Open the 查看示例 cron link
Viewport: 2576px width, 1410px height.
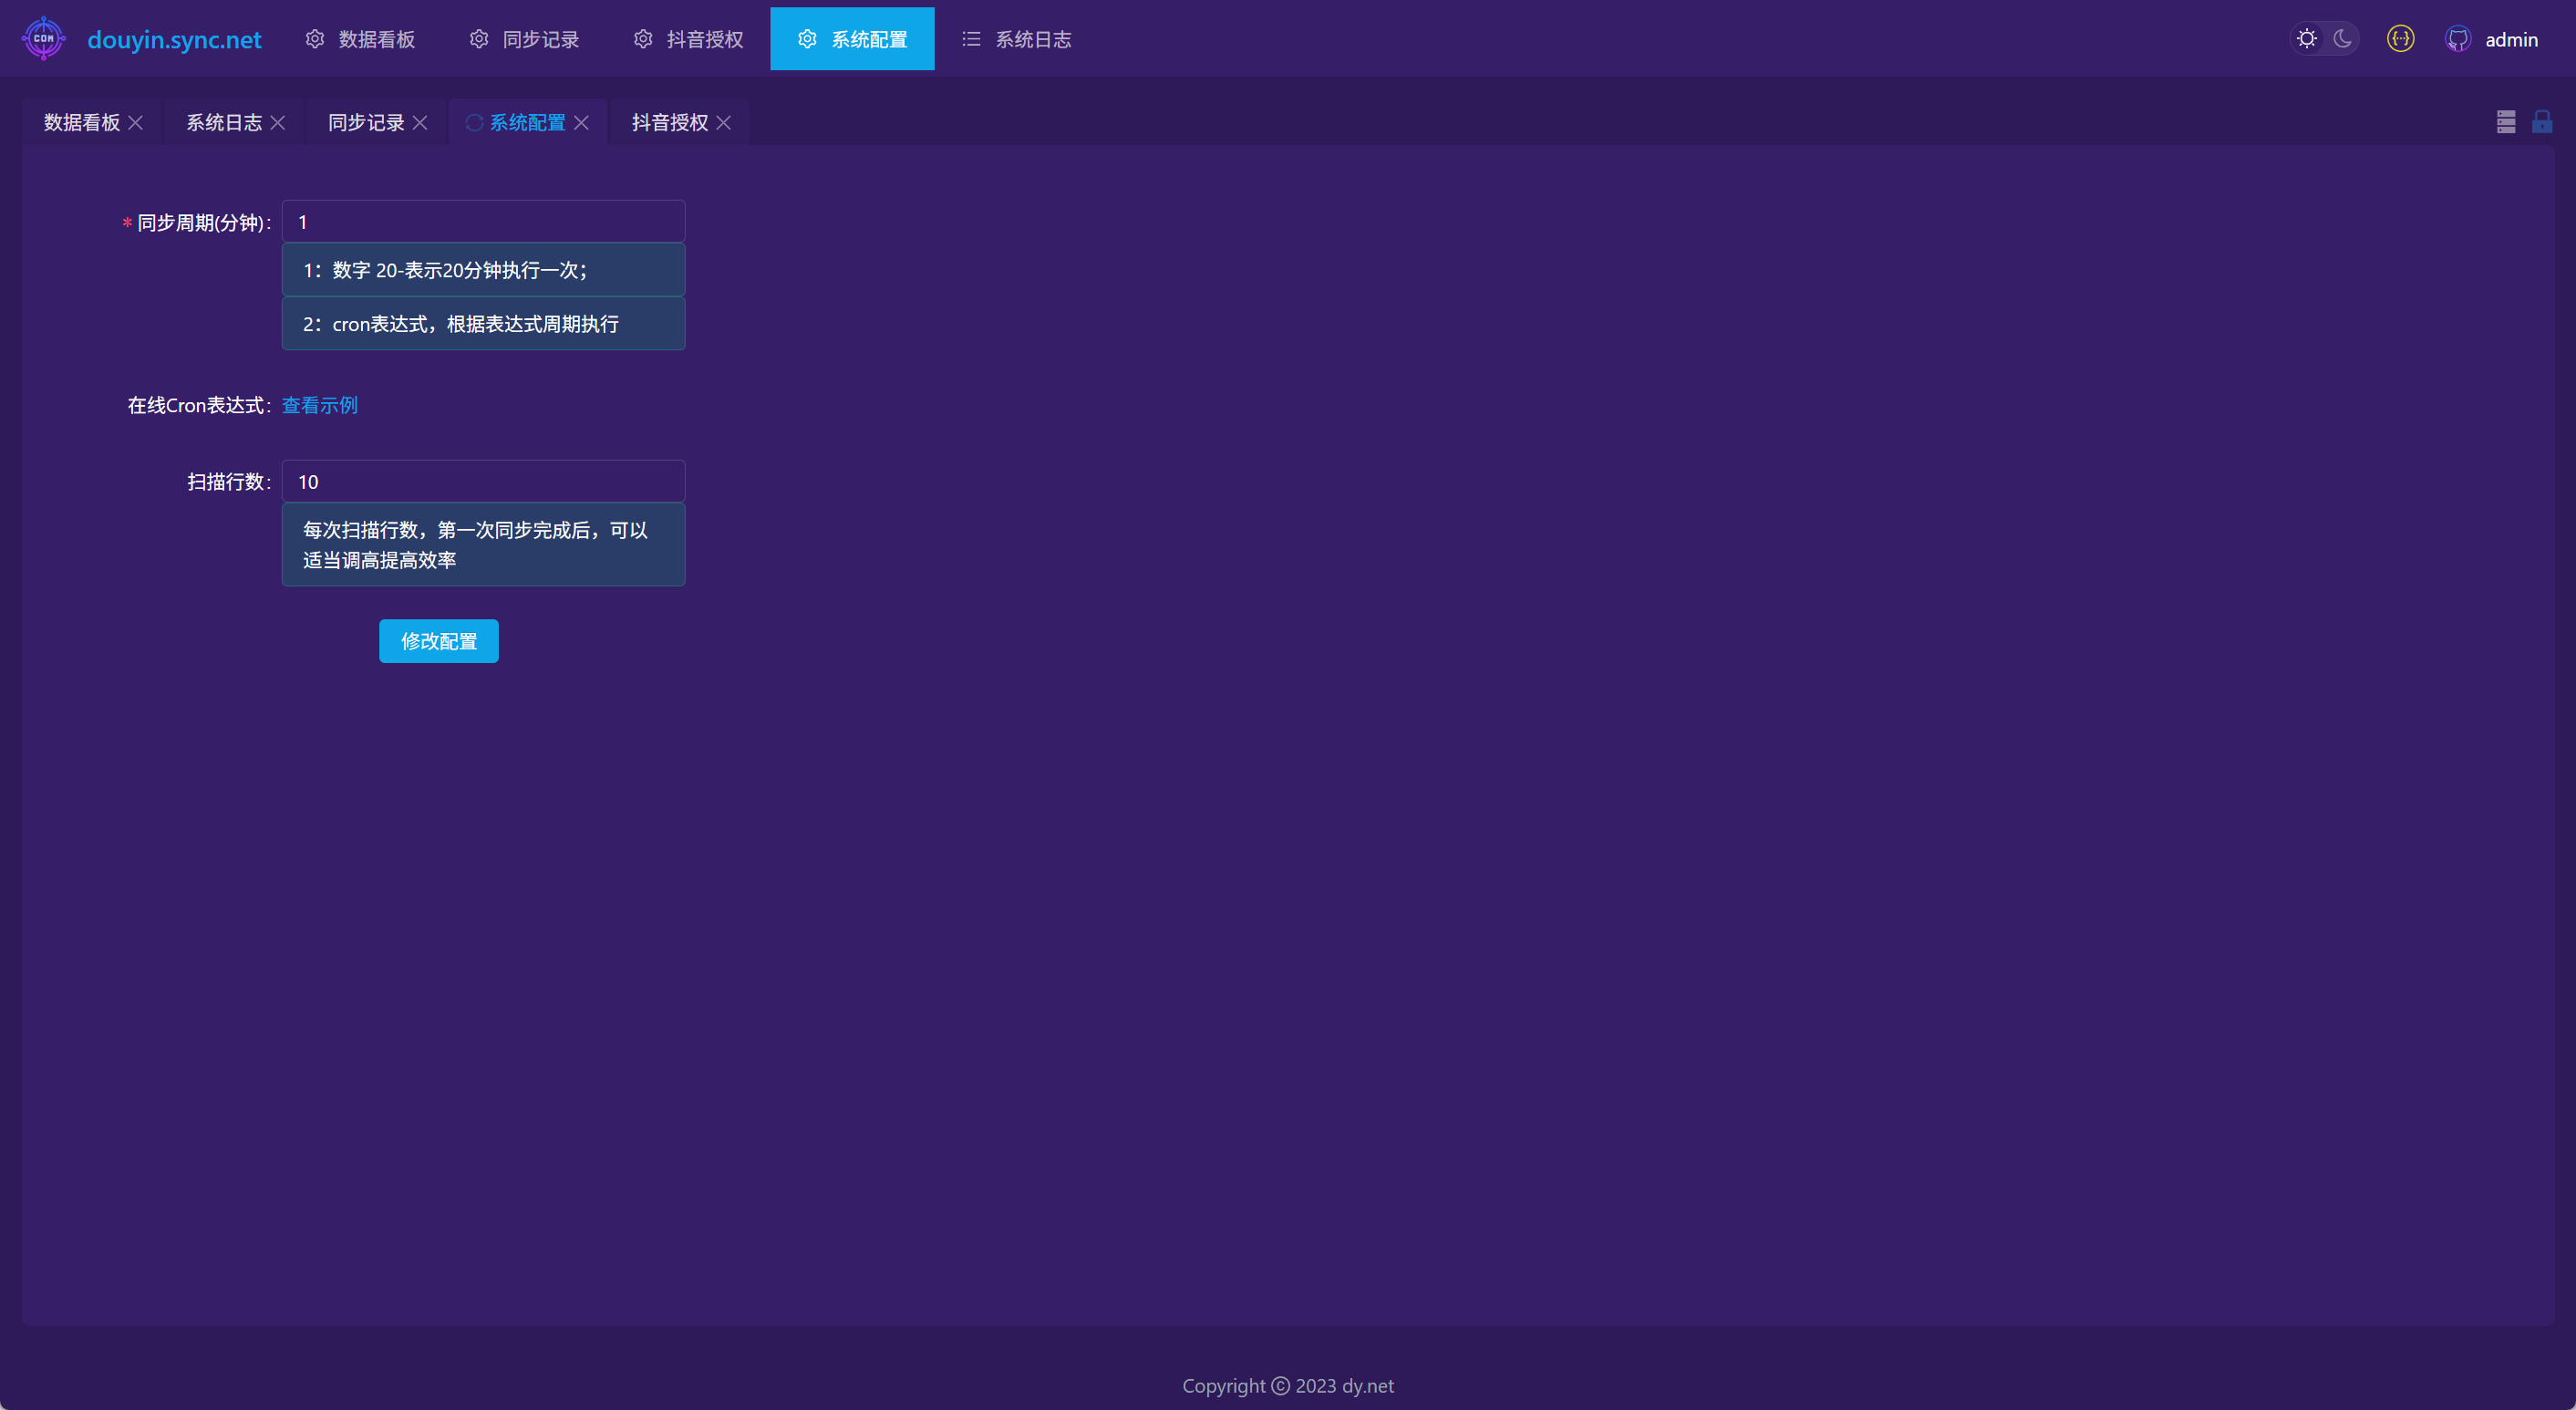(319, 405)
